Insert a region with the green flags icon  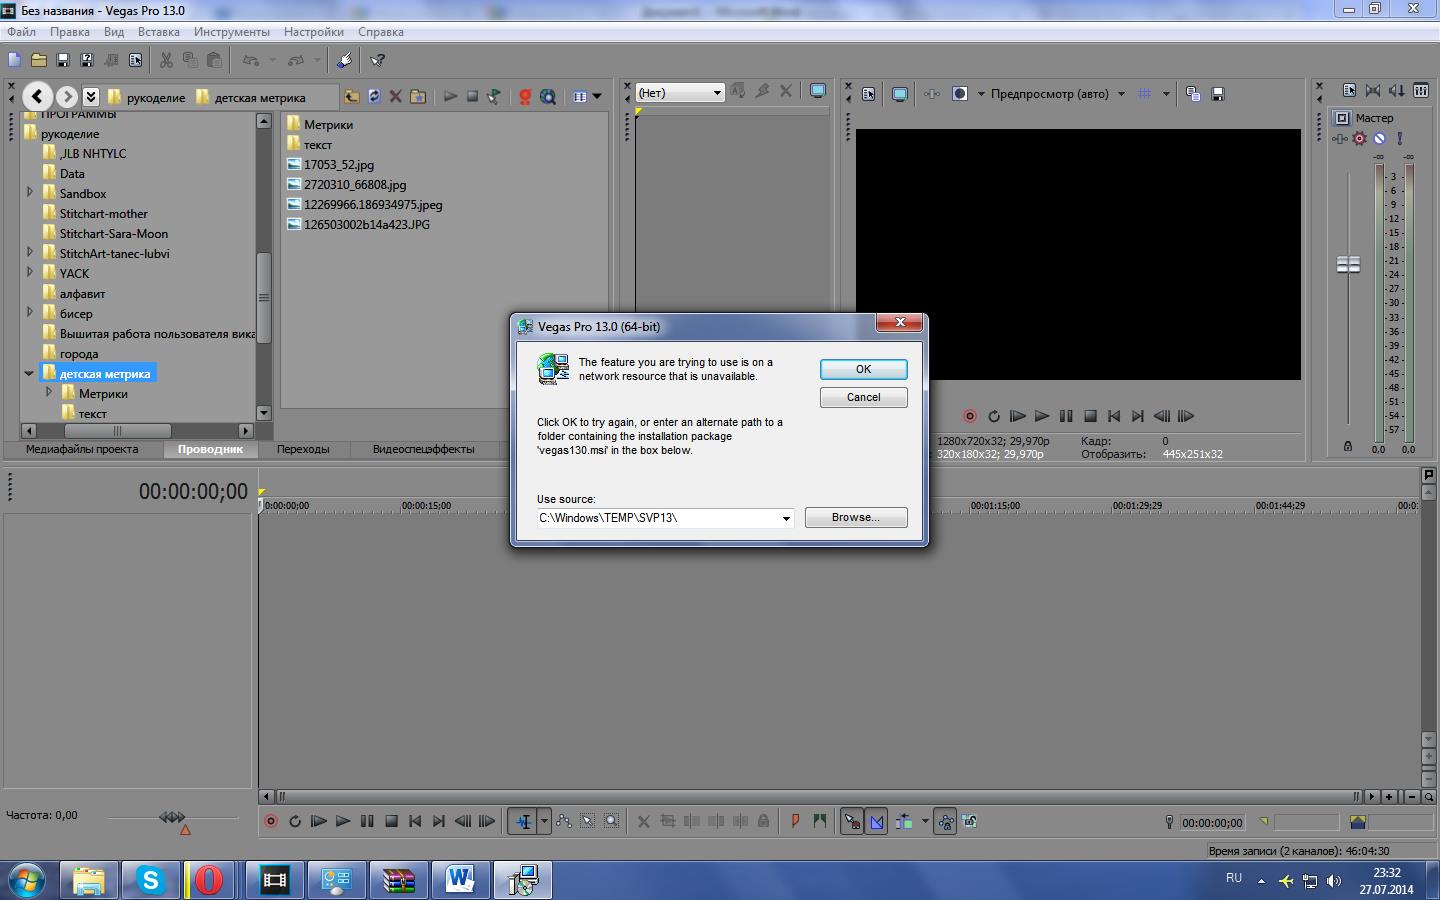coord(820,822)
